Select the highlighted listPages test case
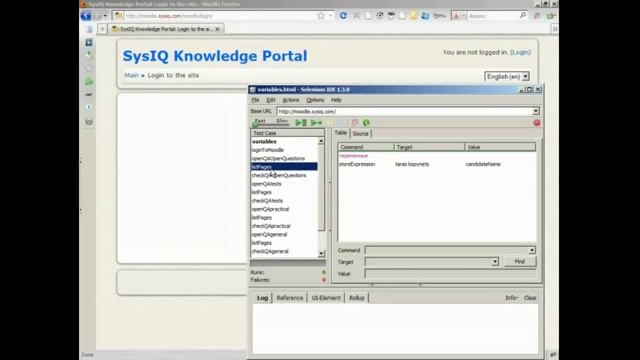 click(284, 167)
